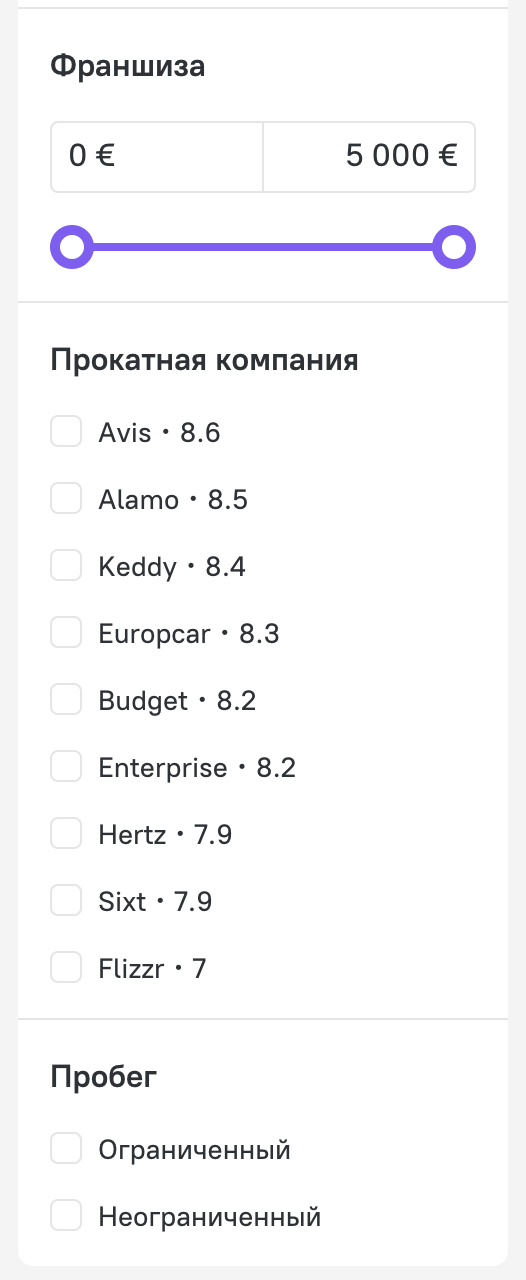This screenshot has height=1280, width=526.
Task: Click the maximum deductible field showing 5 000 €
Action: point(369,157)
